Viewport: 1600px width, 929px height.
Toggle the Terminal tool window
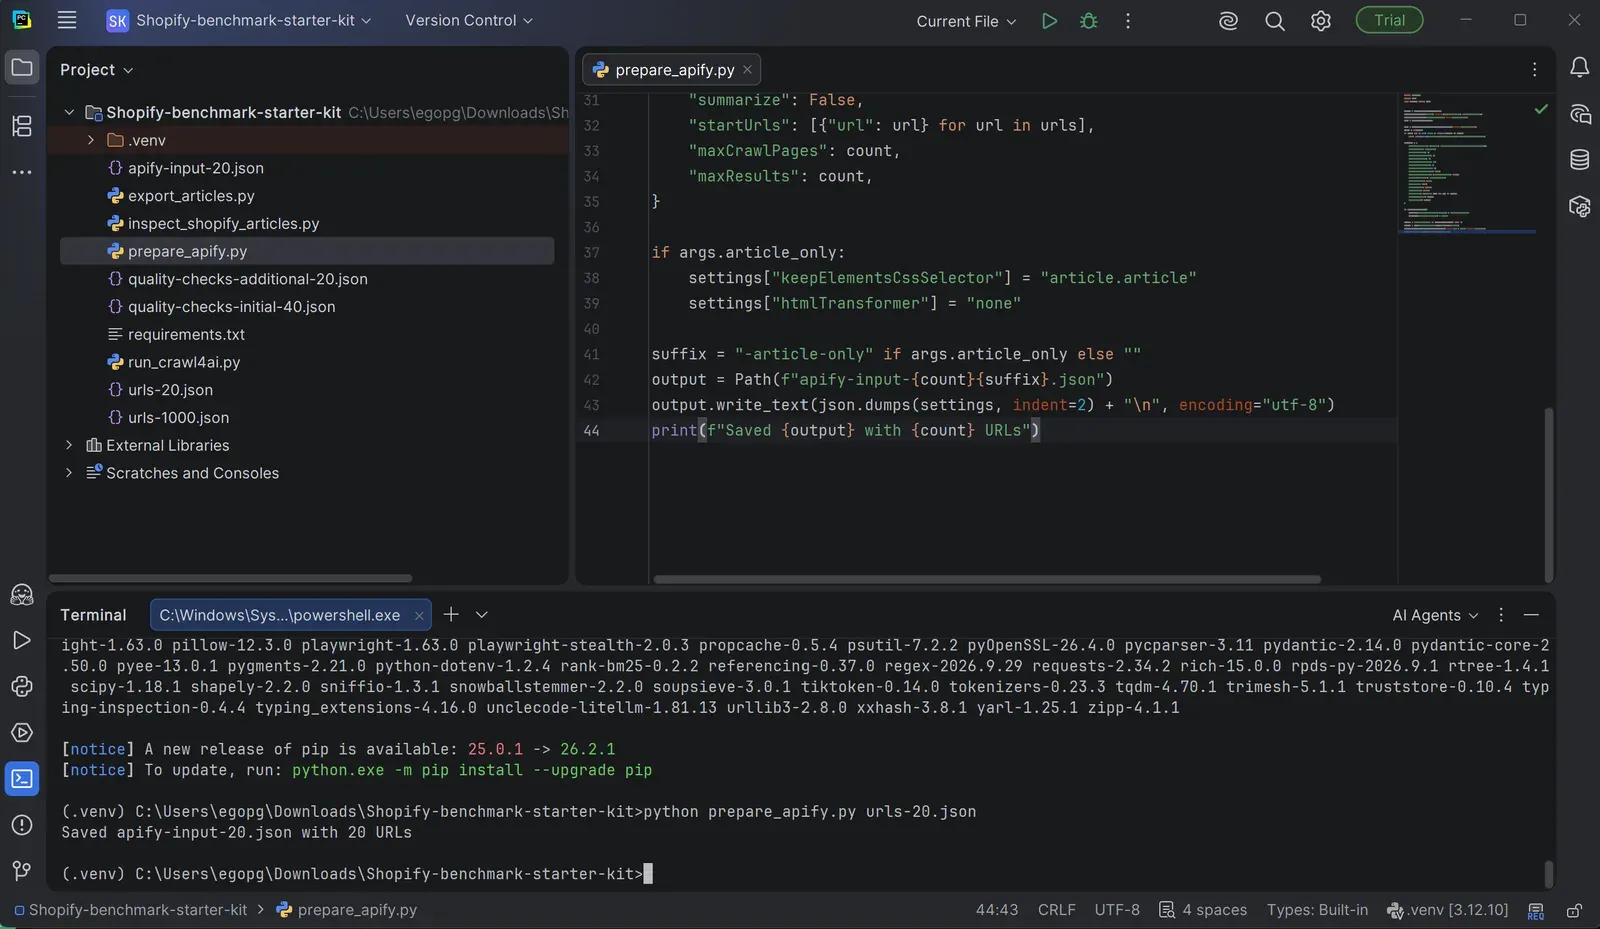point(22,778)
